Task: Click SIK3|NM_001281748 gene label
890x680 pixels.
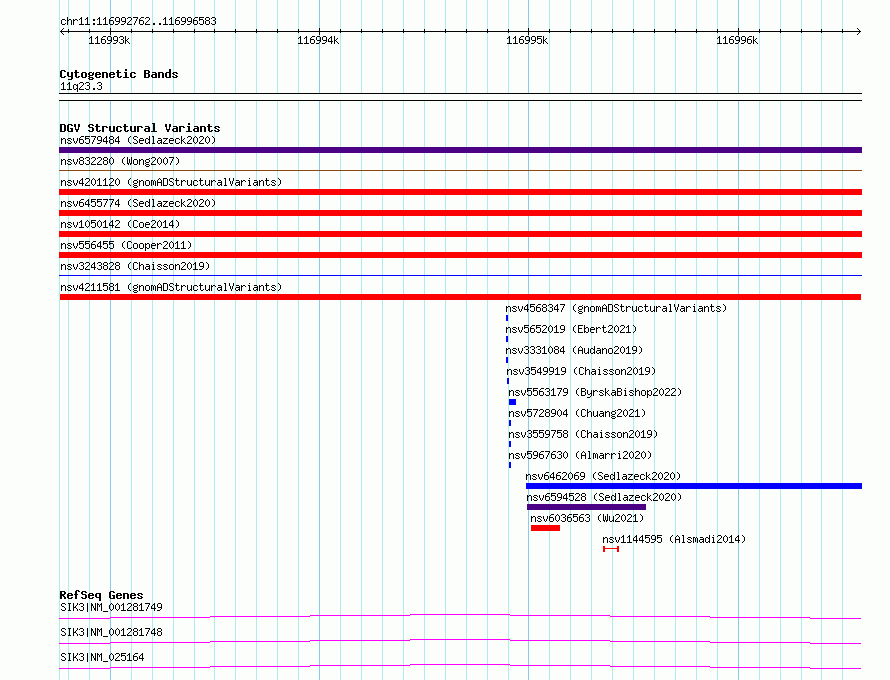Action: click(x=111, y=632)
